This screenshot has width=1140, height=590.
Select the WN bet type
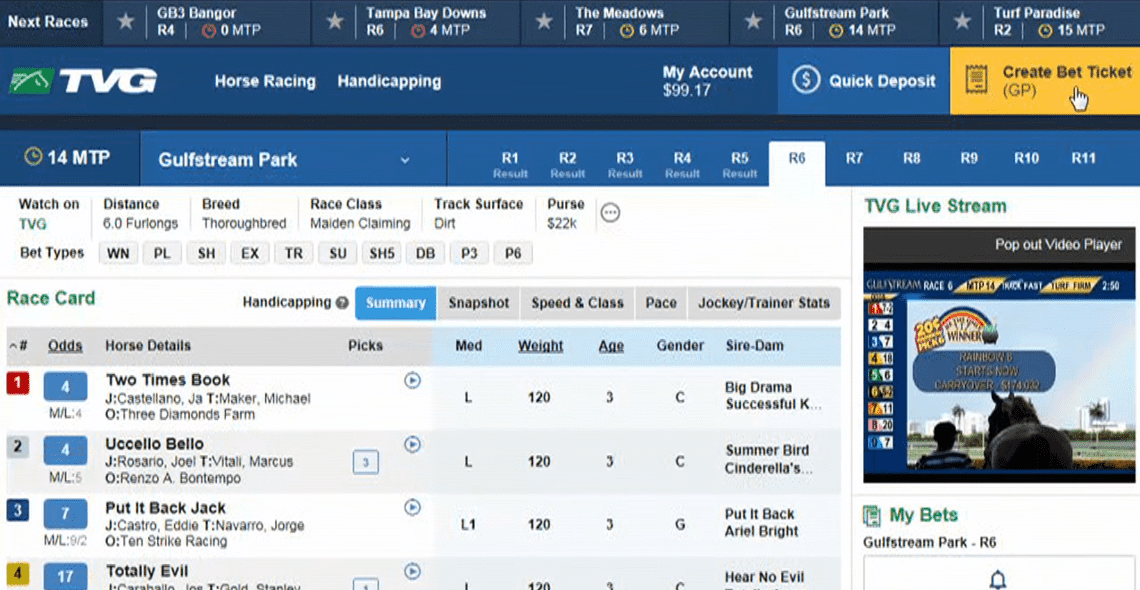coord(118,254)
